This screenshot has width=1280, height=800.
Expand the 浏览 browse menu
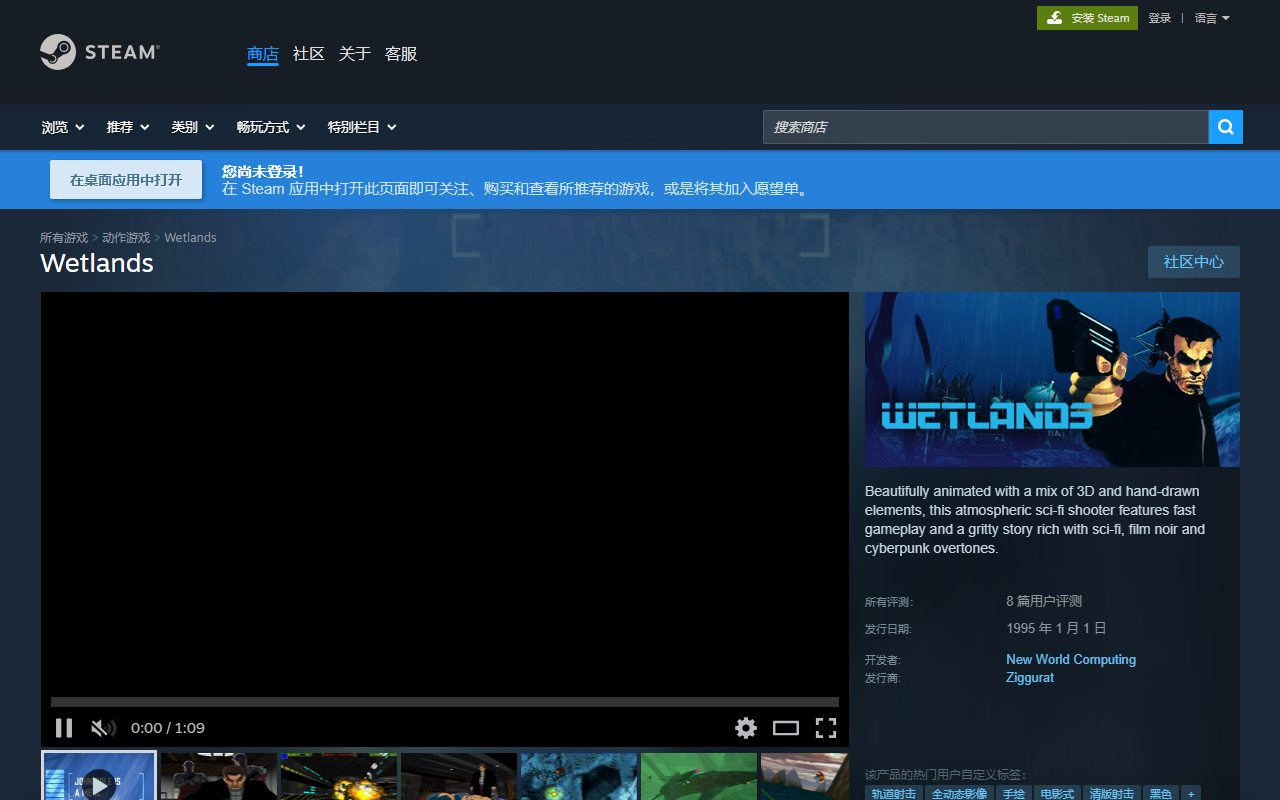click(63, 127)
